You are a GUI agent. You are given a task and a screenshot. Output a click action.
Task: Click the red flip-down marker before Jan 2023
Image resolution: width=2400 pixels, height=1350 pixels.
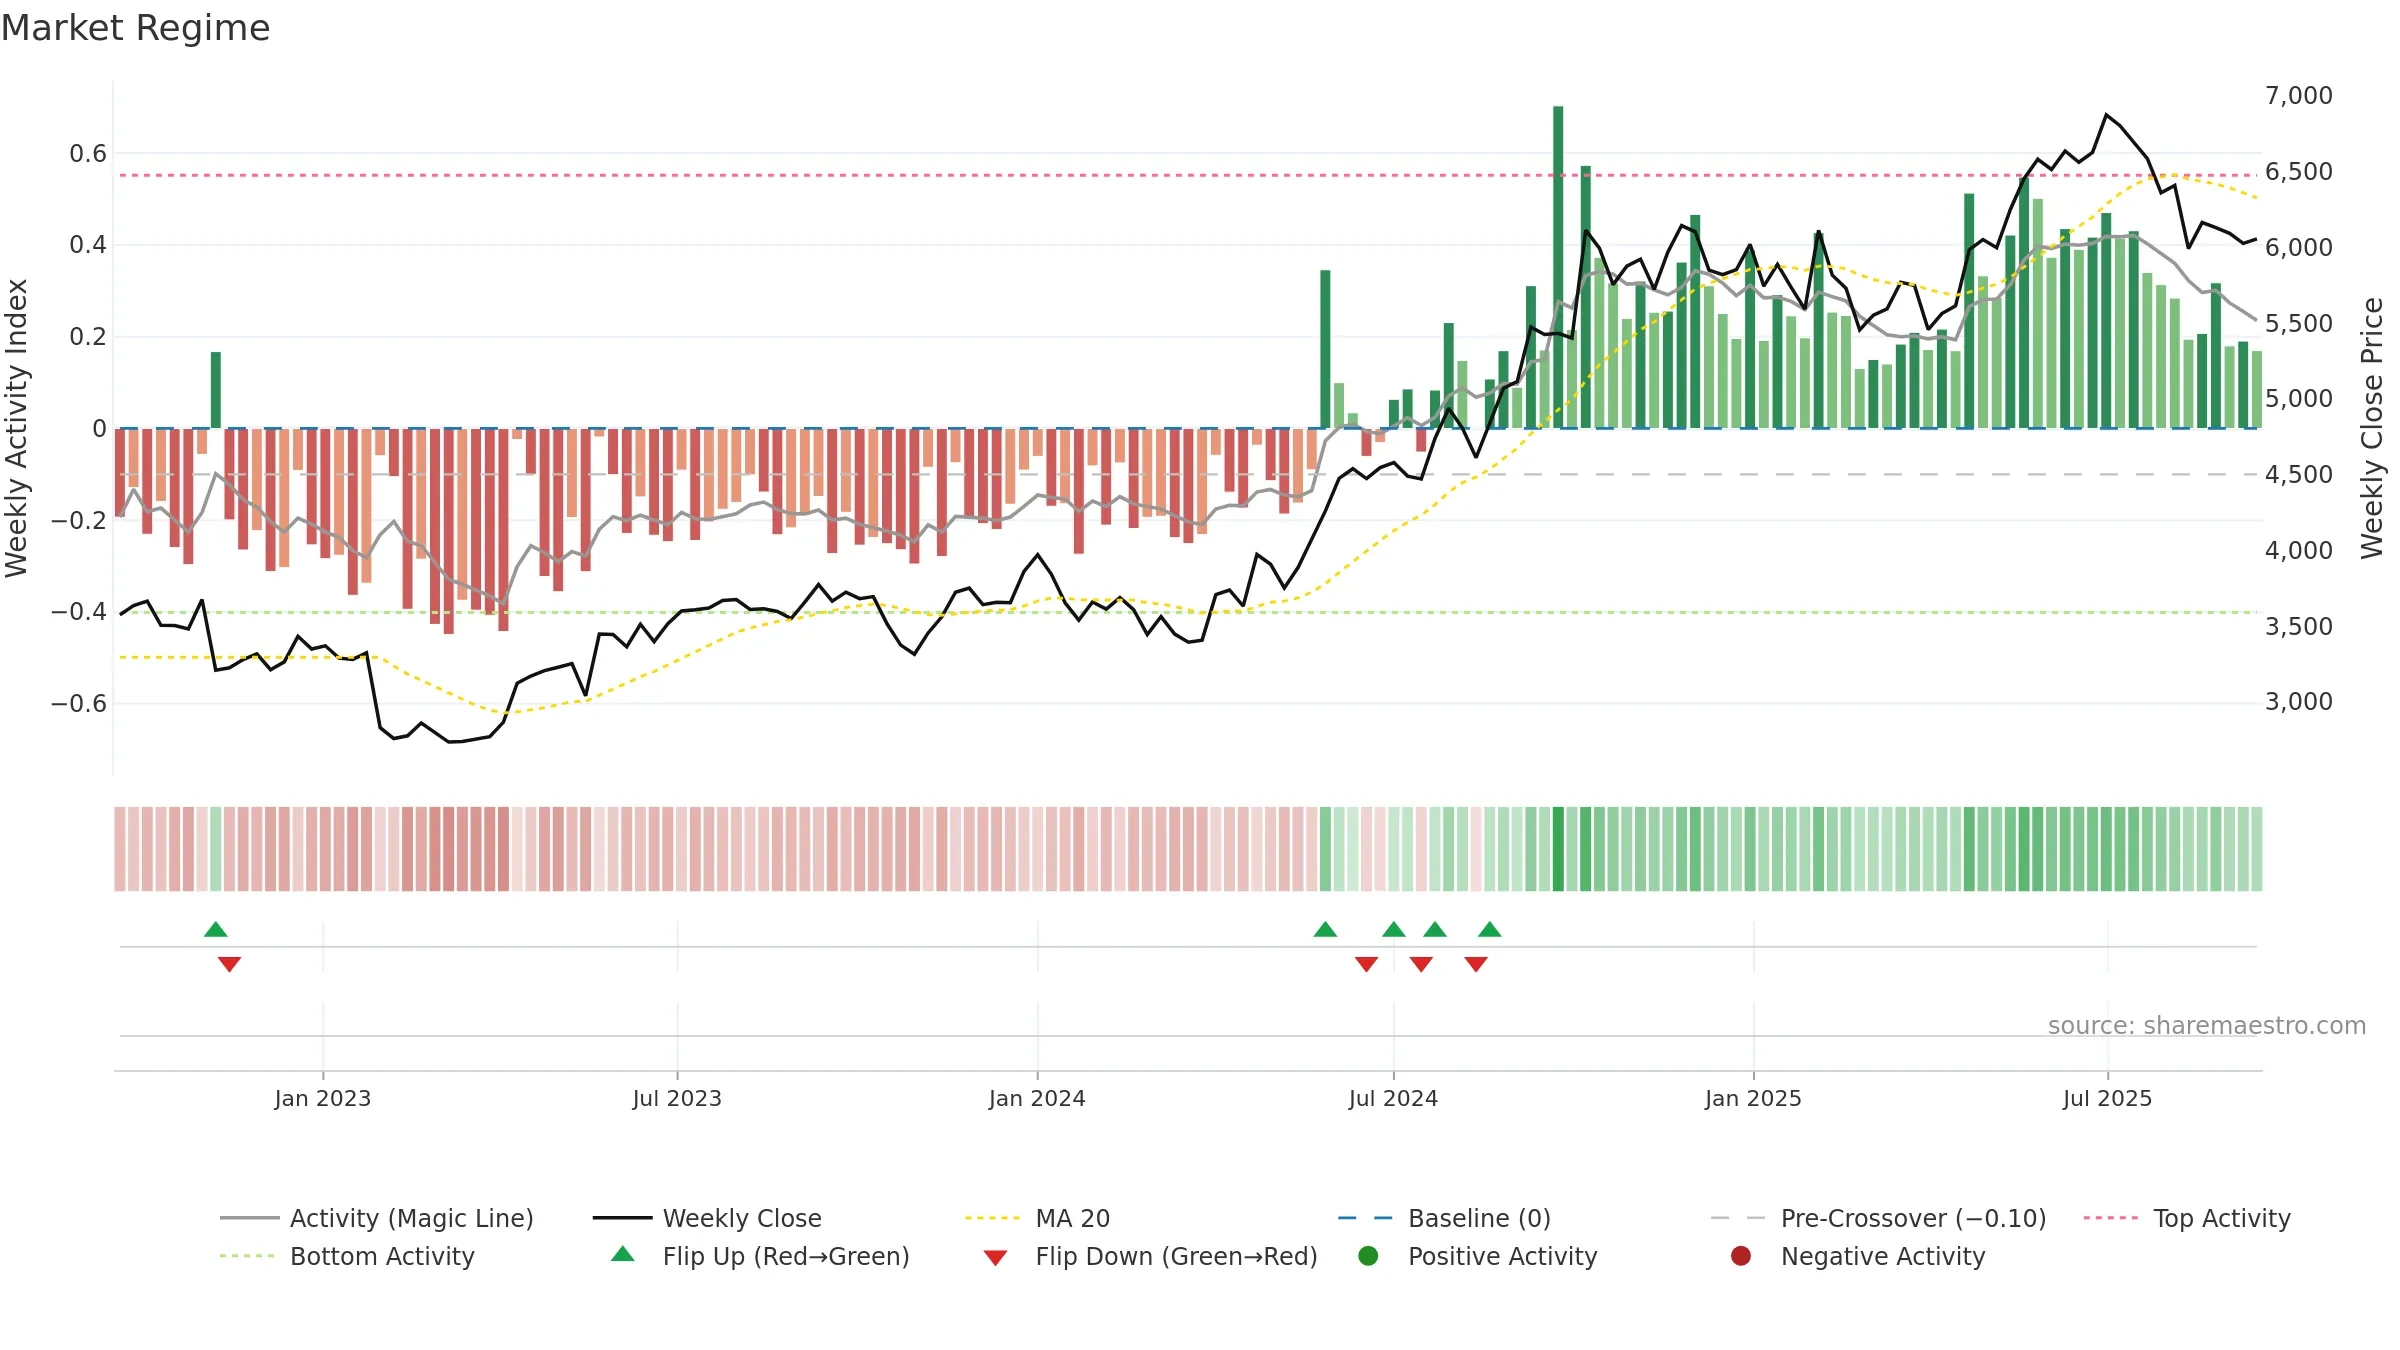point(229,964)
